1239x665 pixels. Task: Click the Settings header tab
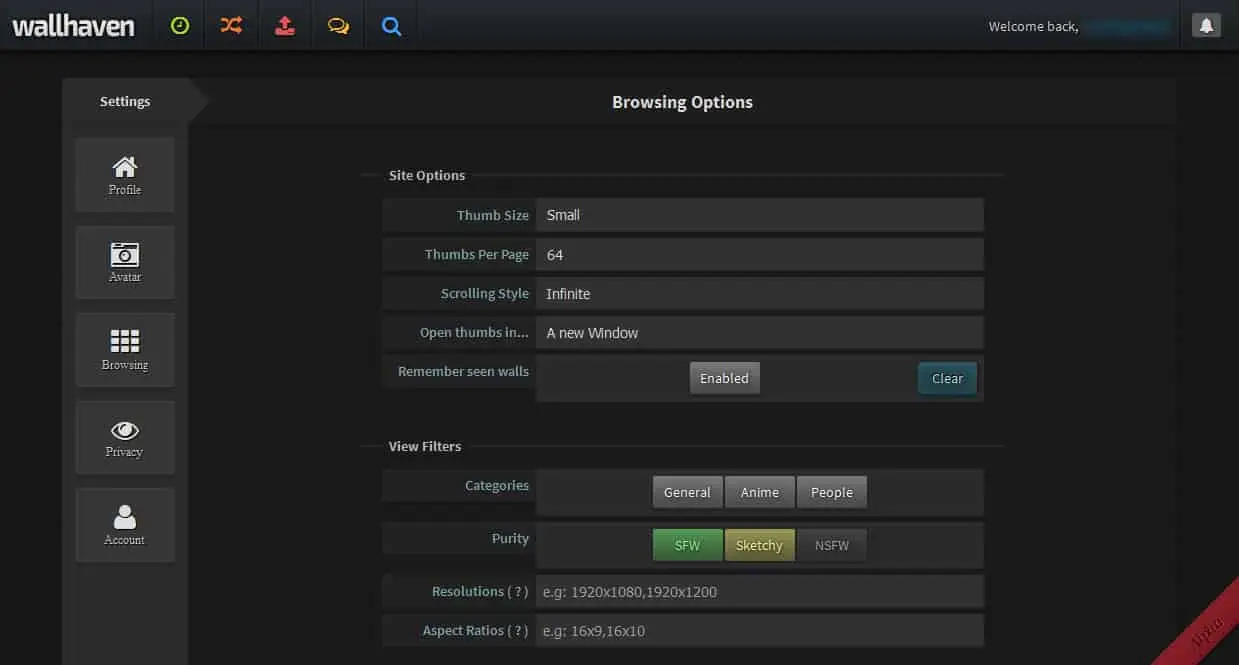click(125, 101)
